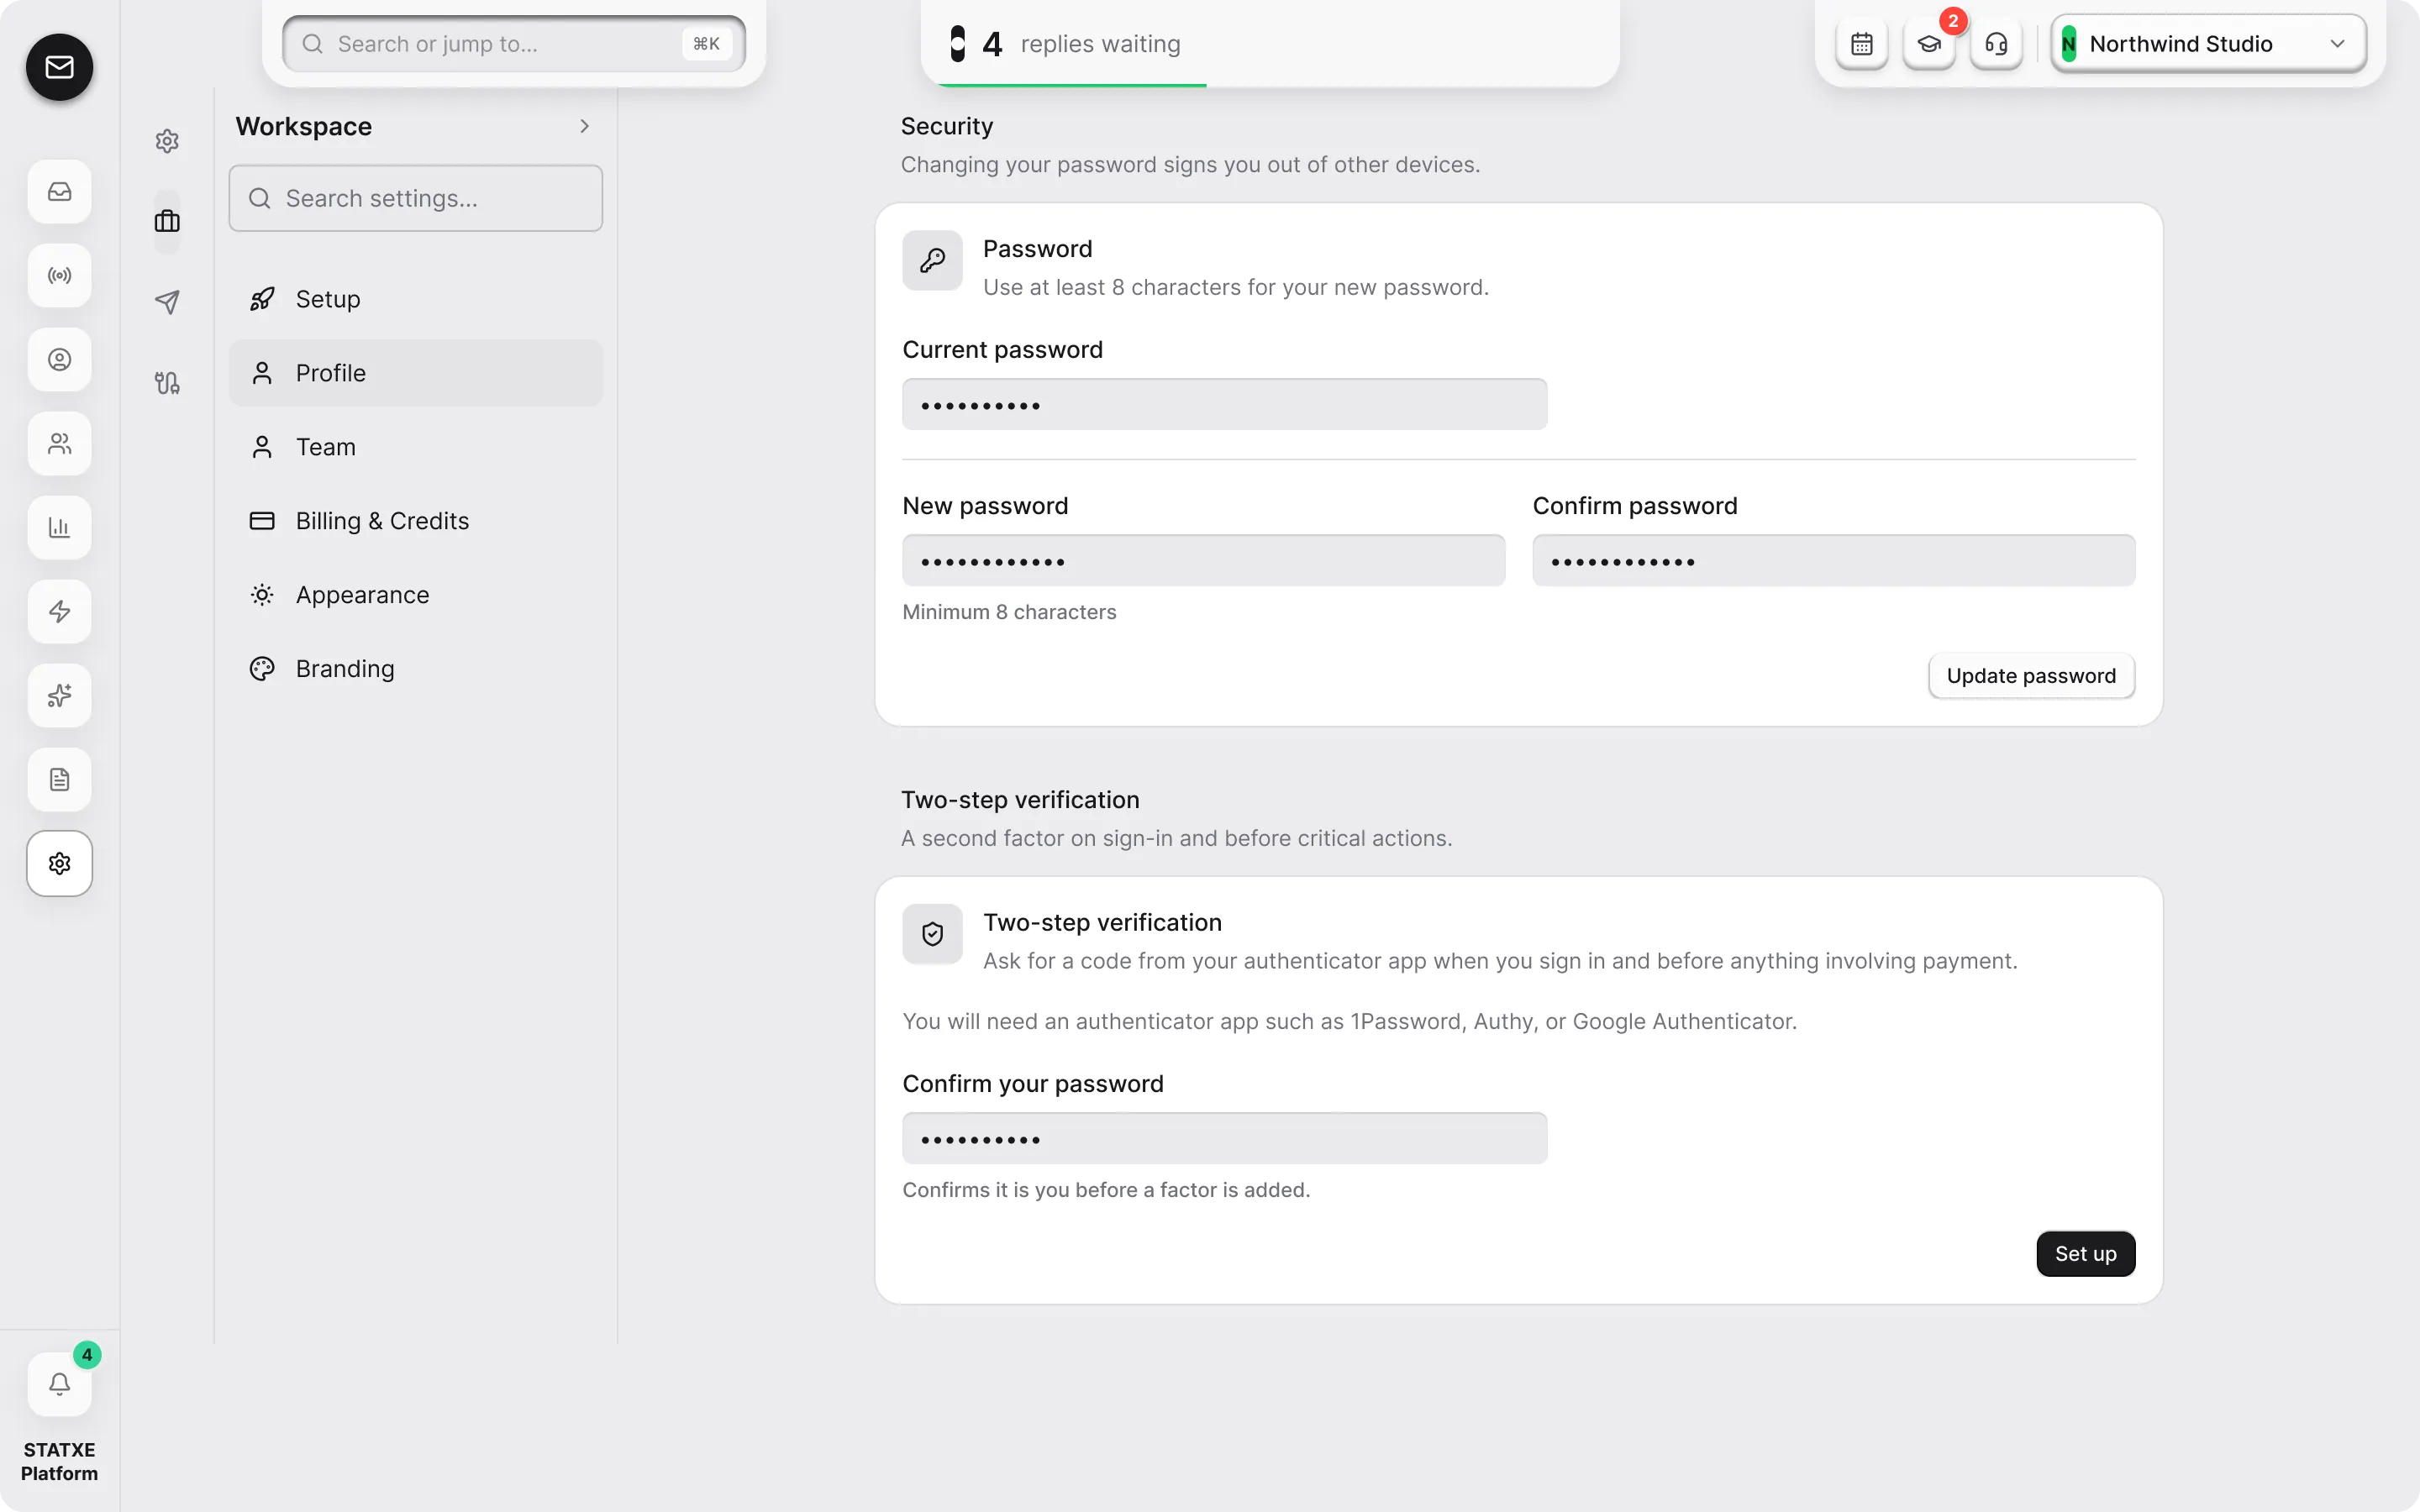Click the rocket icon next to Setup
Screen dimensions: 2420x1512
[262, 299]
